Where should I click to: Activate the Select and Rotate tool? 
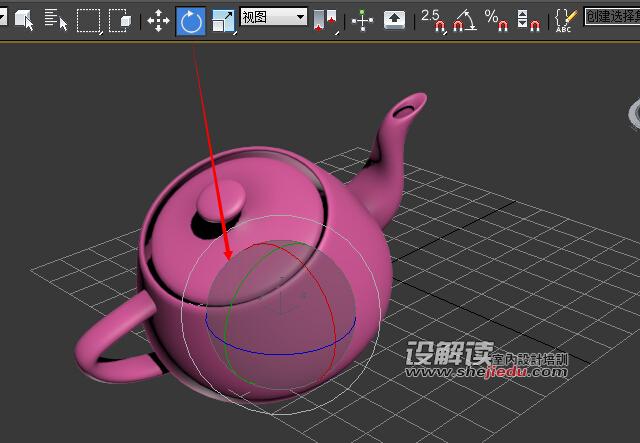(191, 19)
